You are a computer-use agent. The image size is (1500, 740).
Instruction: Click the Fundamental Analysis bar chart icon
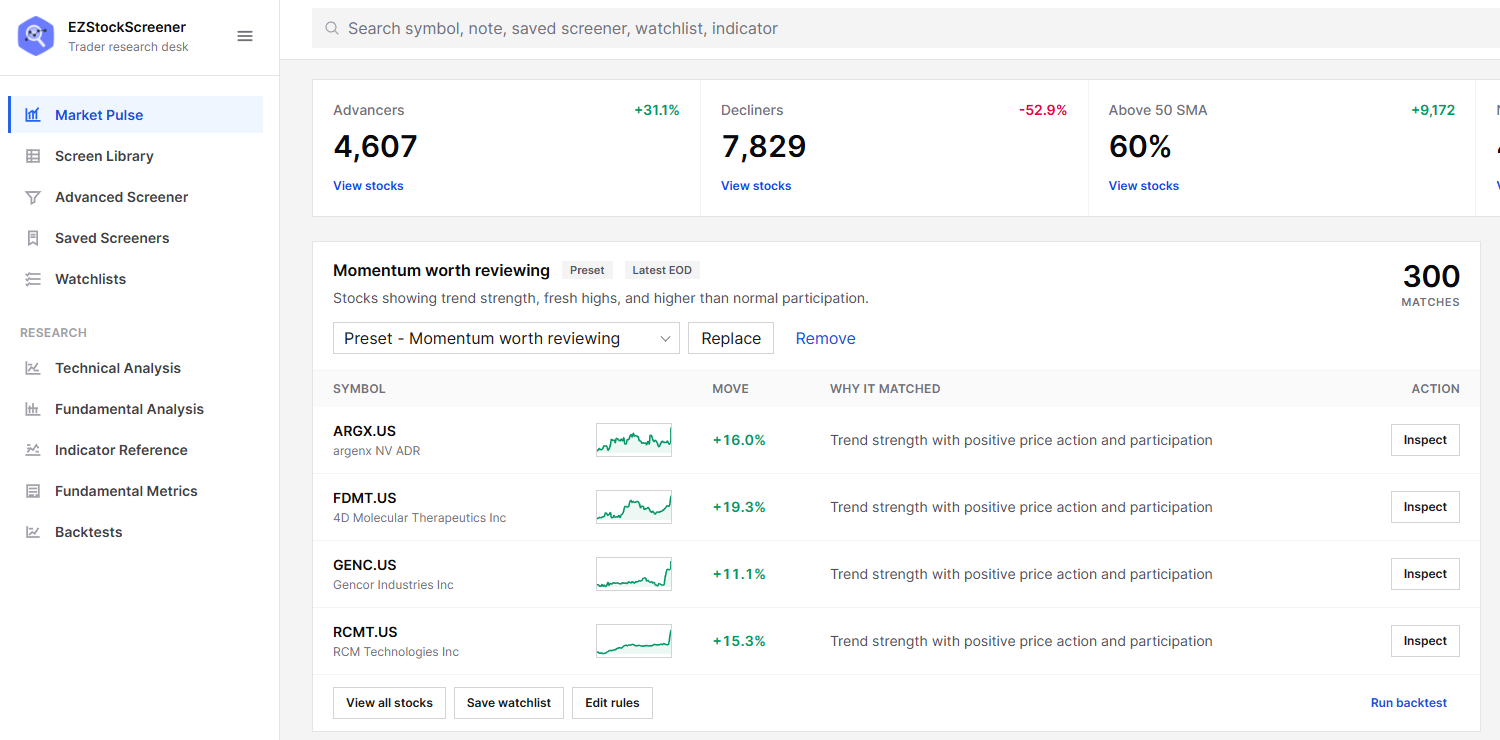pos(33,409)
